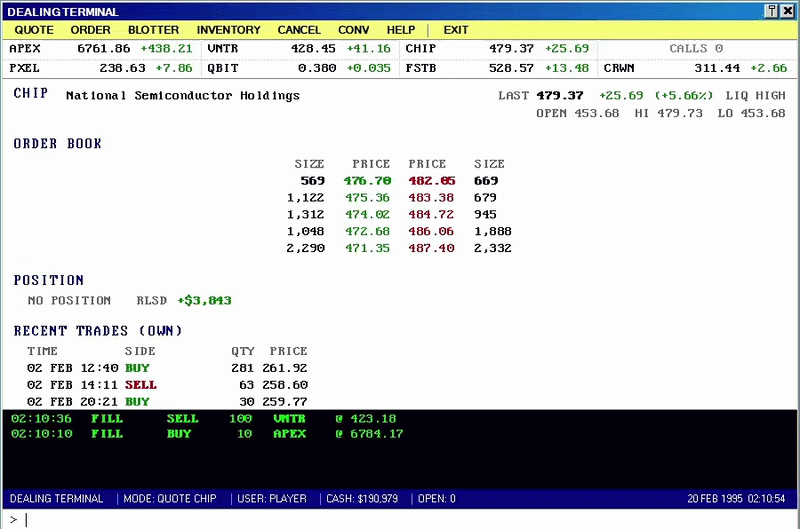800x529 pixels.
Task: Select the APEX ticker quote
Action: tap(101, 48)
